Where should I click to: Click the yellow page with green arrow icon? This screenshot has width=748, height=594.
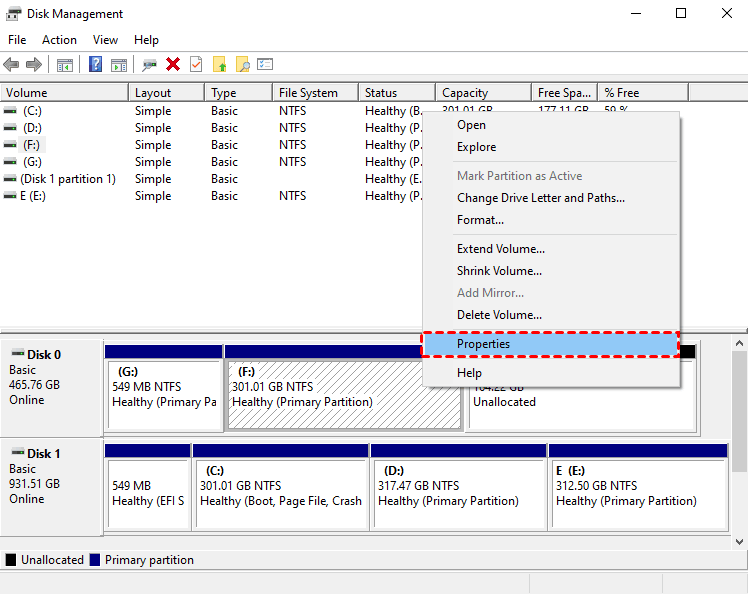tap(219, 65)
